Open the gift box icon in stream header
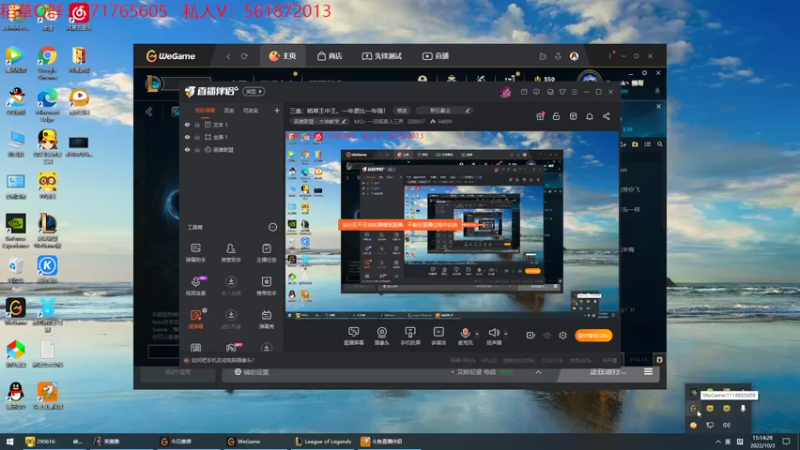 pos(540,116)
